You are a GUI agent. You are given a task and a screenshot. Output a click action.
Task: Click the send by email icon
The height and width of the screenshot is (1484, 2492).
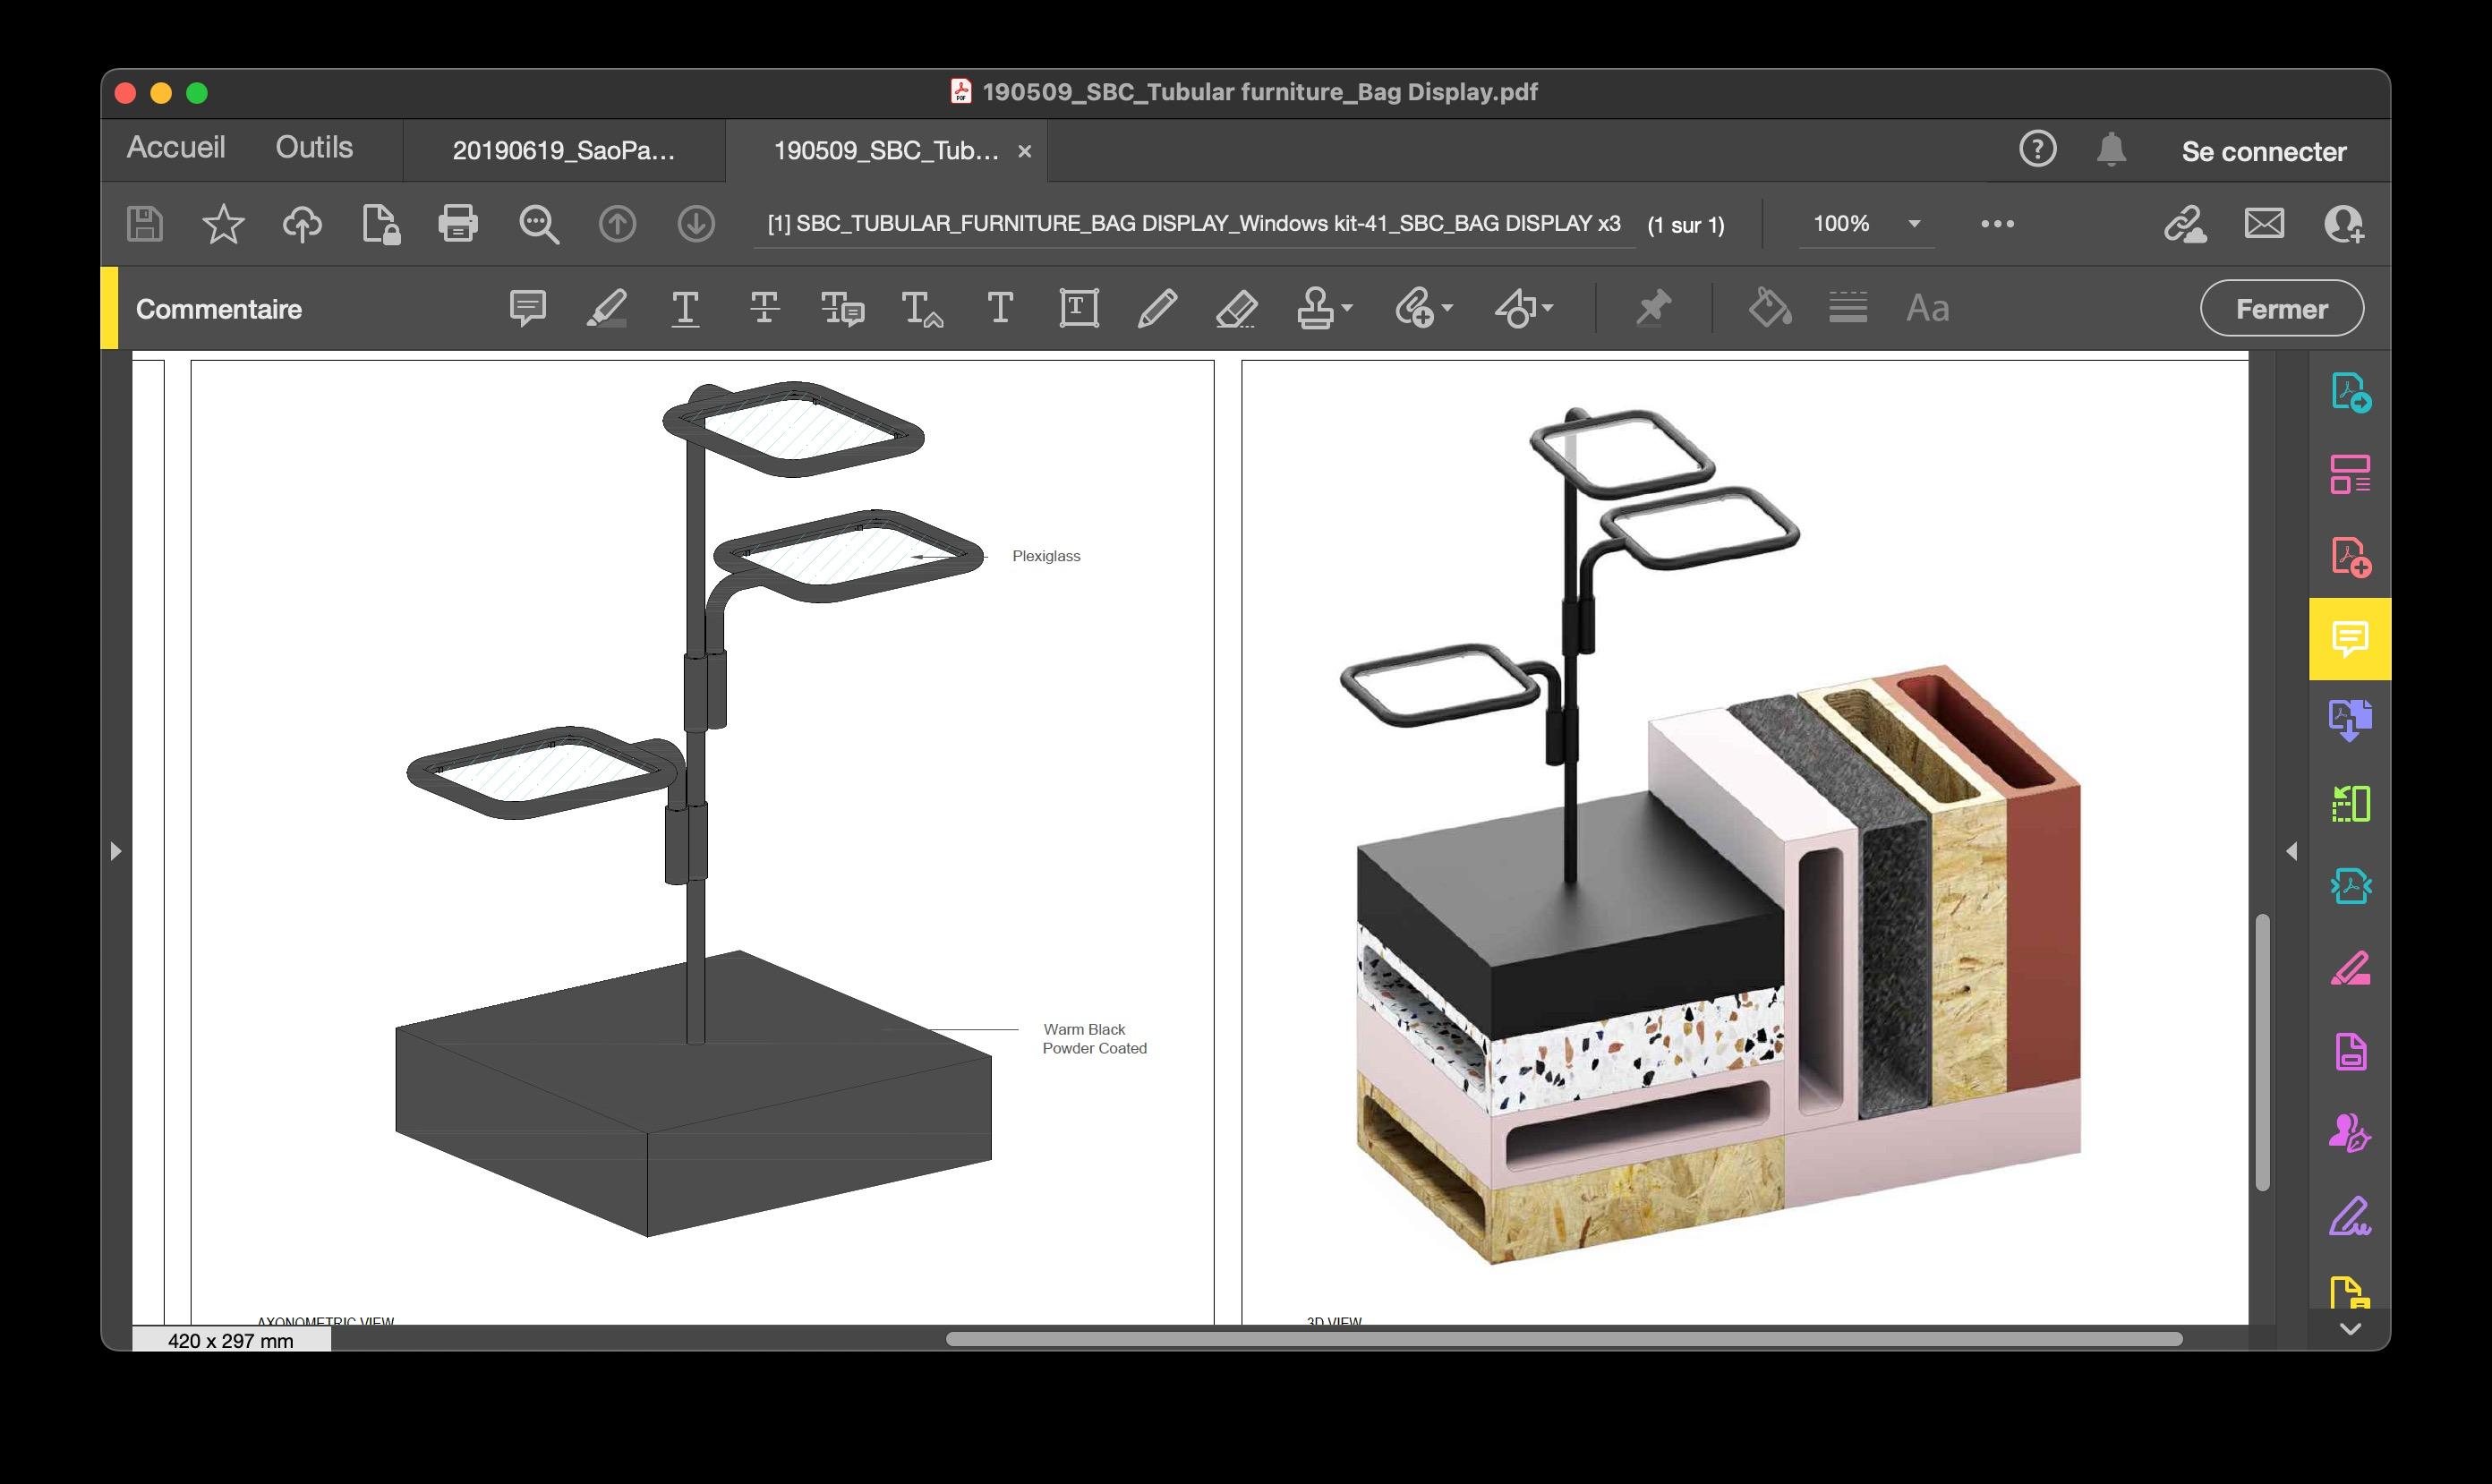(2264, 223)
